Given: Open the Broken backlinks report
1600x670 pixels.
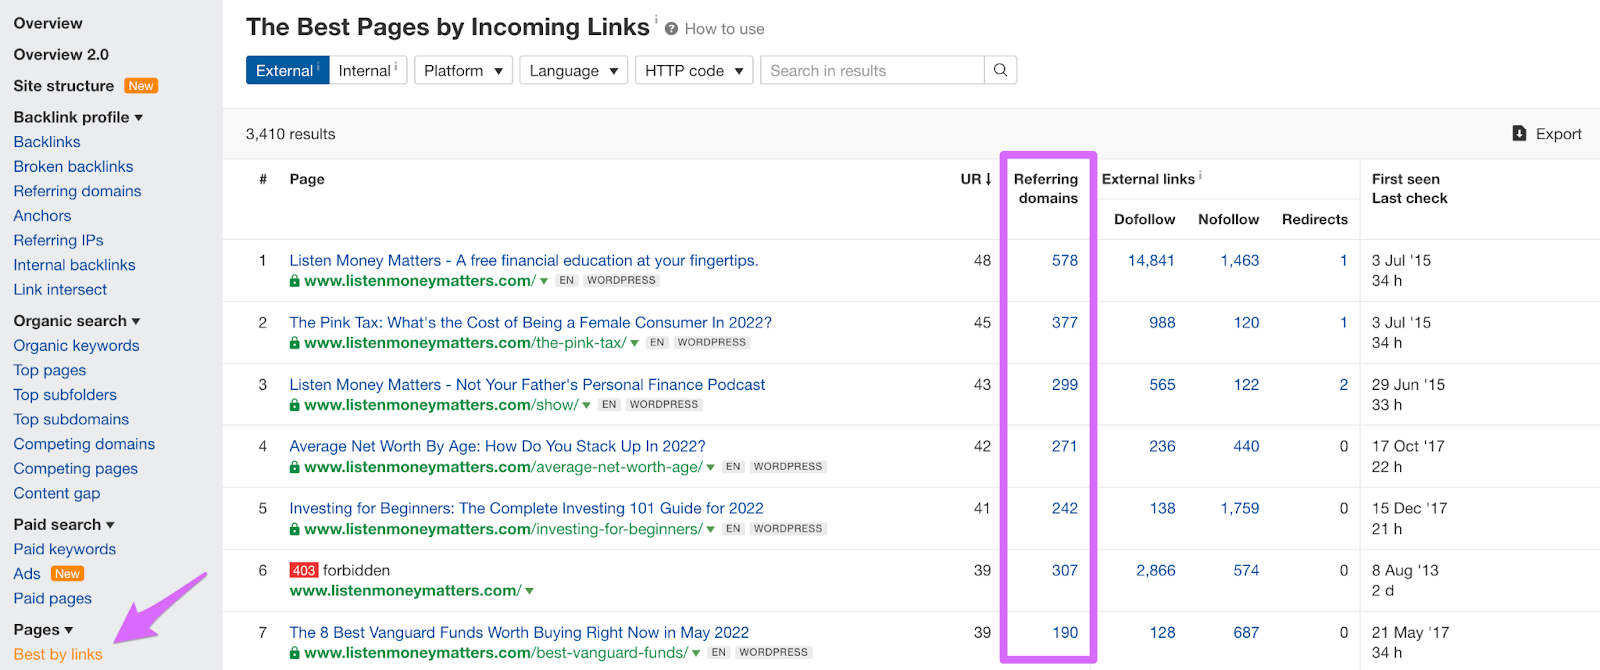Looking at the screenshot, I should (x=73, y=167).
